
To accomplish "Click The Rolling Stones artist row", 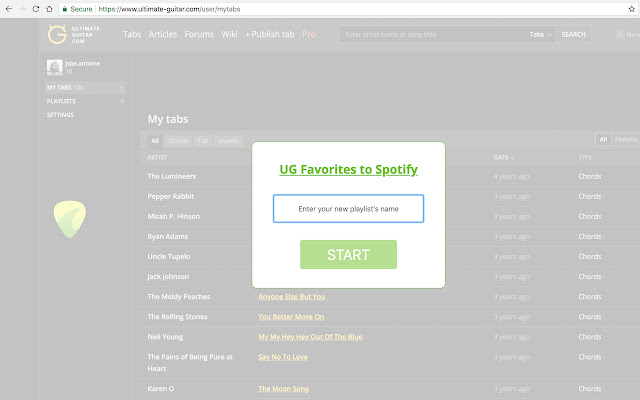I will point(177,317).
